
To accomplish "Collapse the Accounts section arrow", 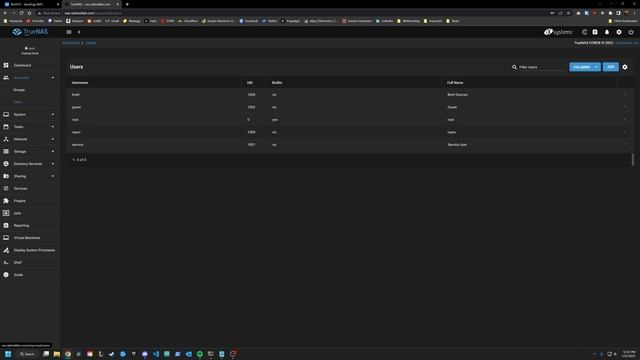I will pos(53,78).
